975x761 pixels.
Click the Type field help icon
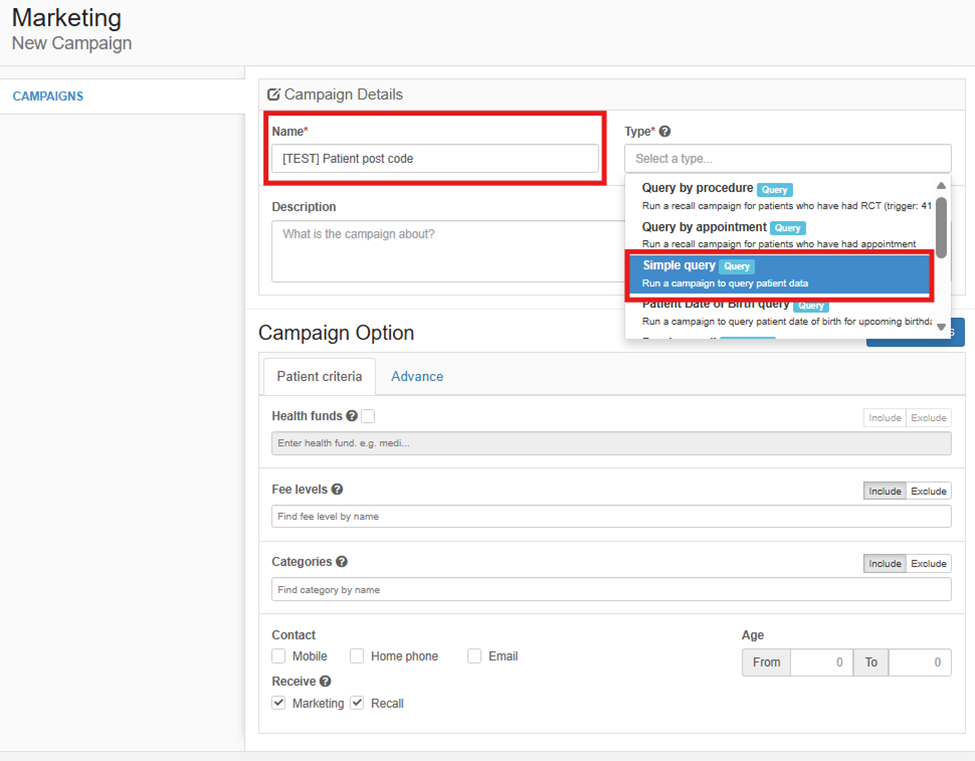coord(665,131)
